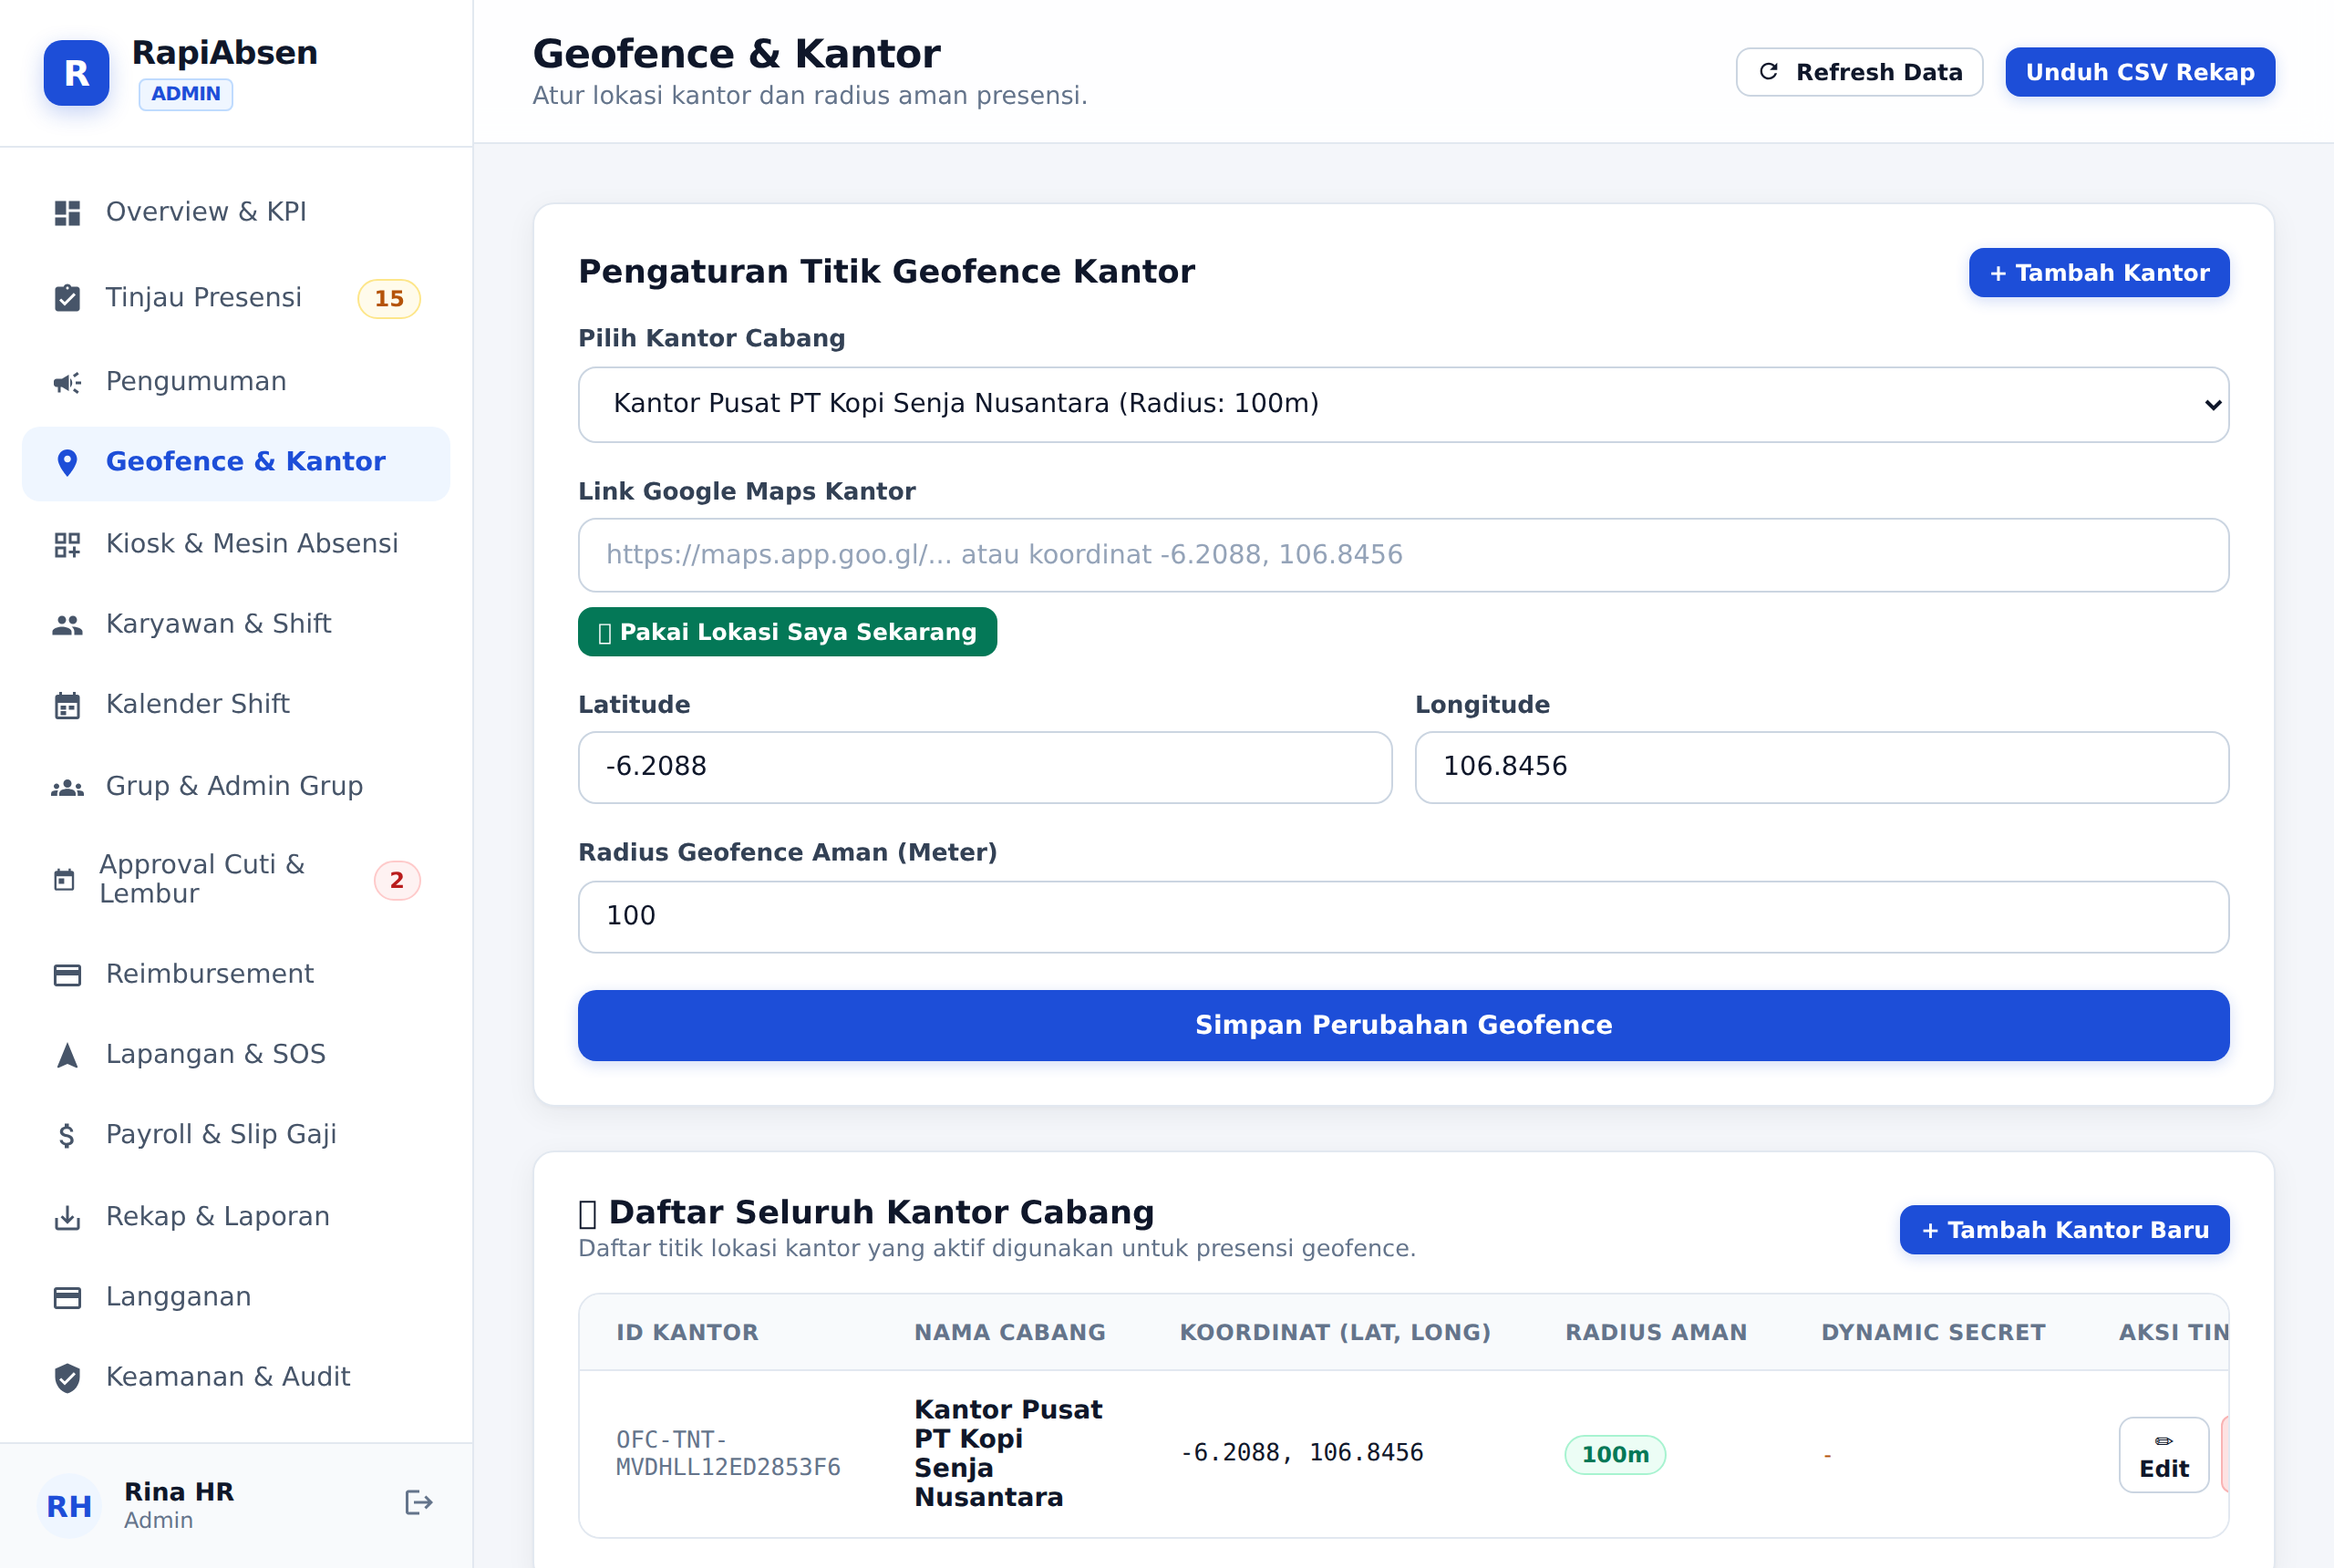Click the Pengumuman megaphone icon
This screenshot has width=2334, height=1568.
pos(67,382)
